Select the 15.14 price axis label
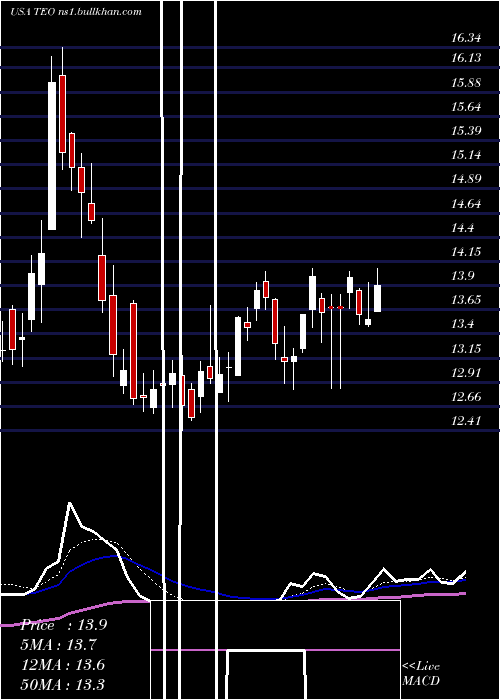500x700 pixels. click(466, 155)
